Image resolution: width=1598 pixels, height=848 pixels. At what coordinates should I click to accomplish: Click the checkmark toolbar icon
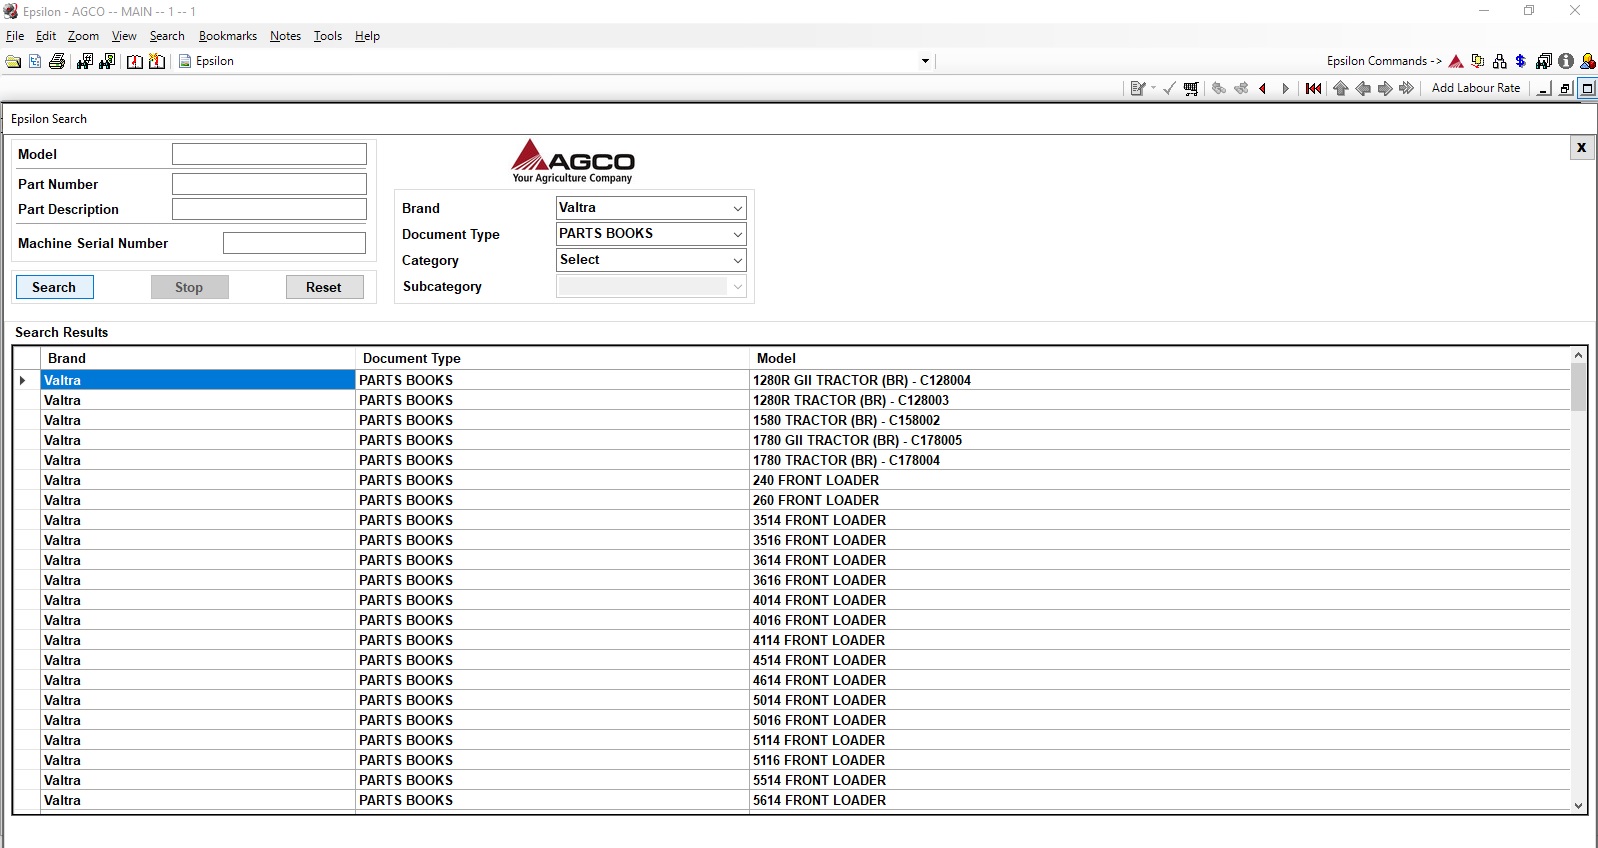click(1169, 88)
